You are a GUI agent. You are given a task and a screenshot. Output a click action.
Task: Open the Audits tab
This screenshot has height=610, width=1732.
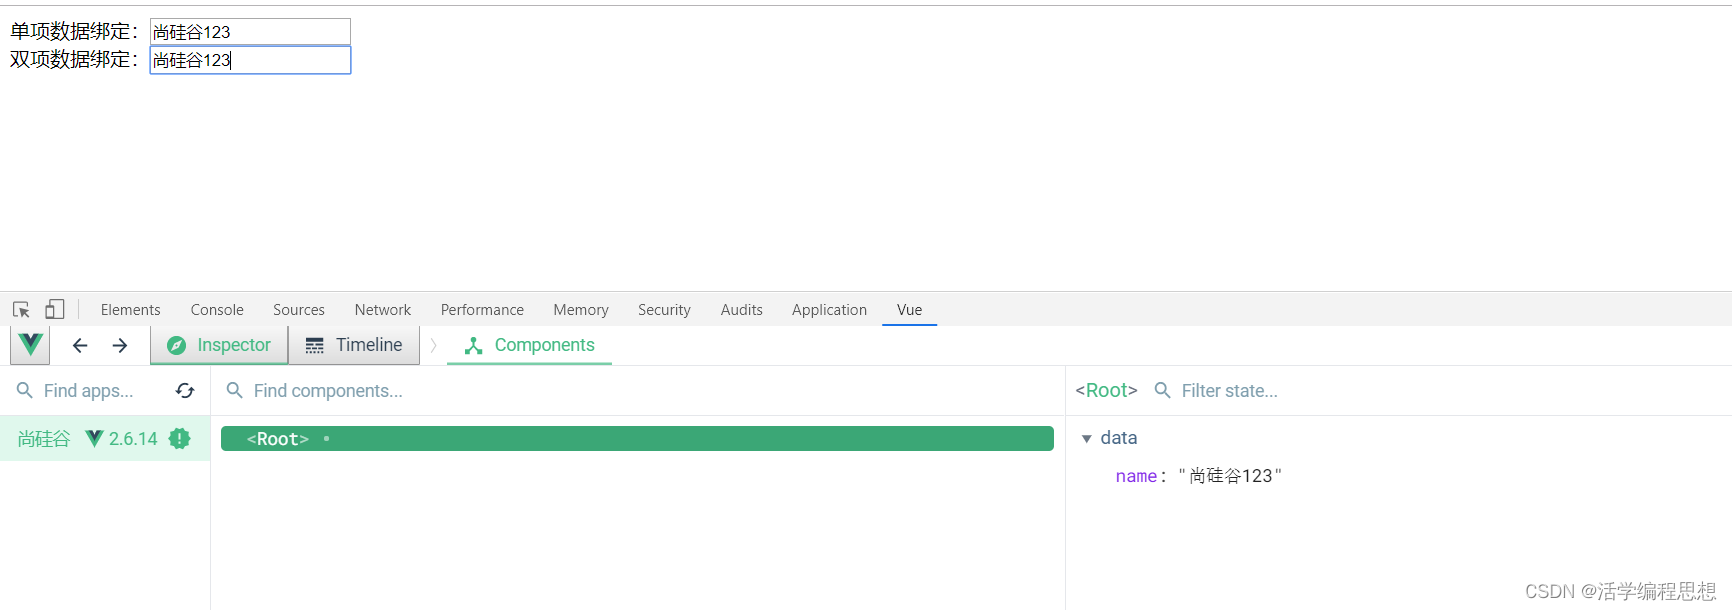click(x=742, y=310)
